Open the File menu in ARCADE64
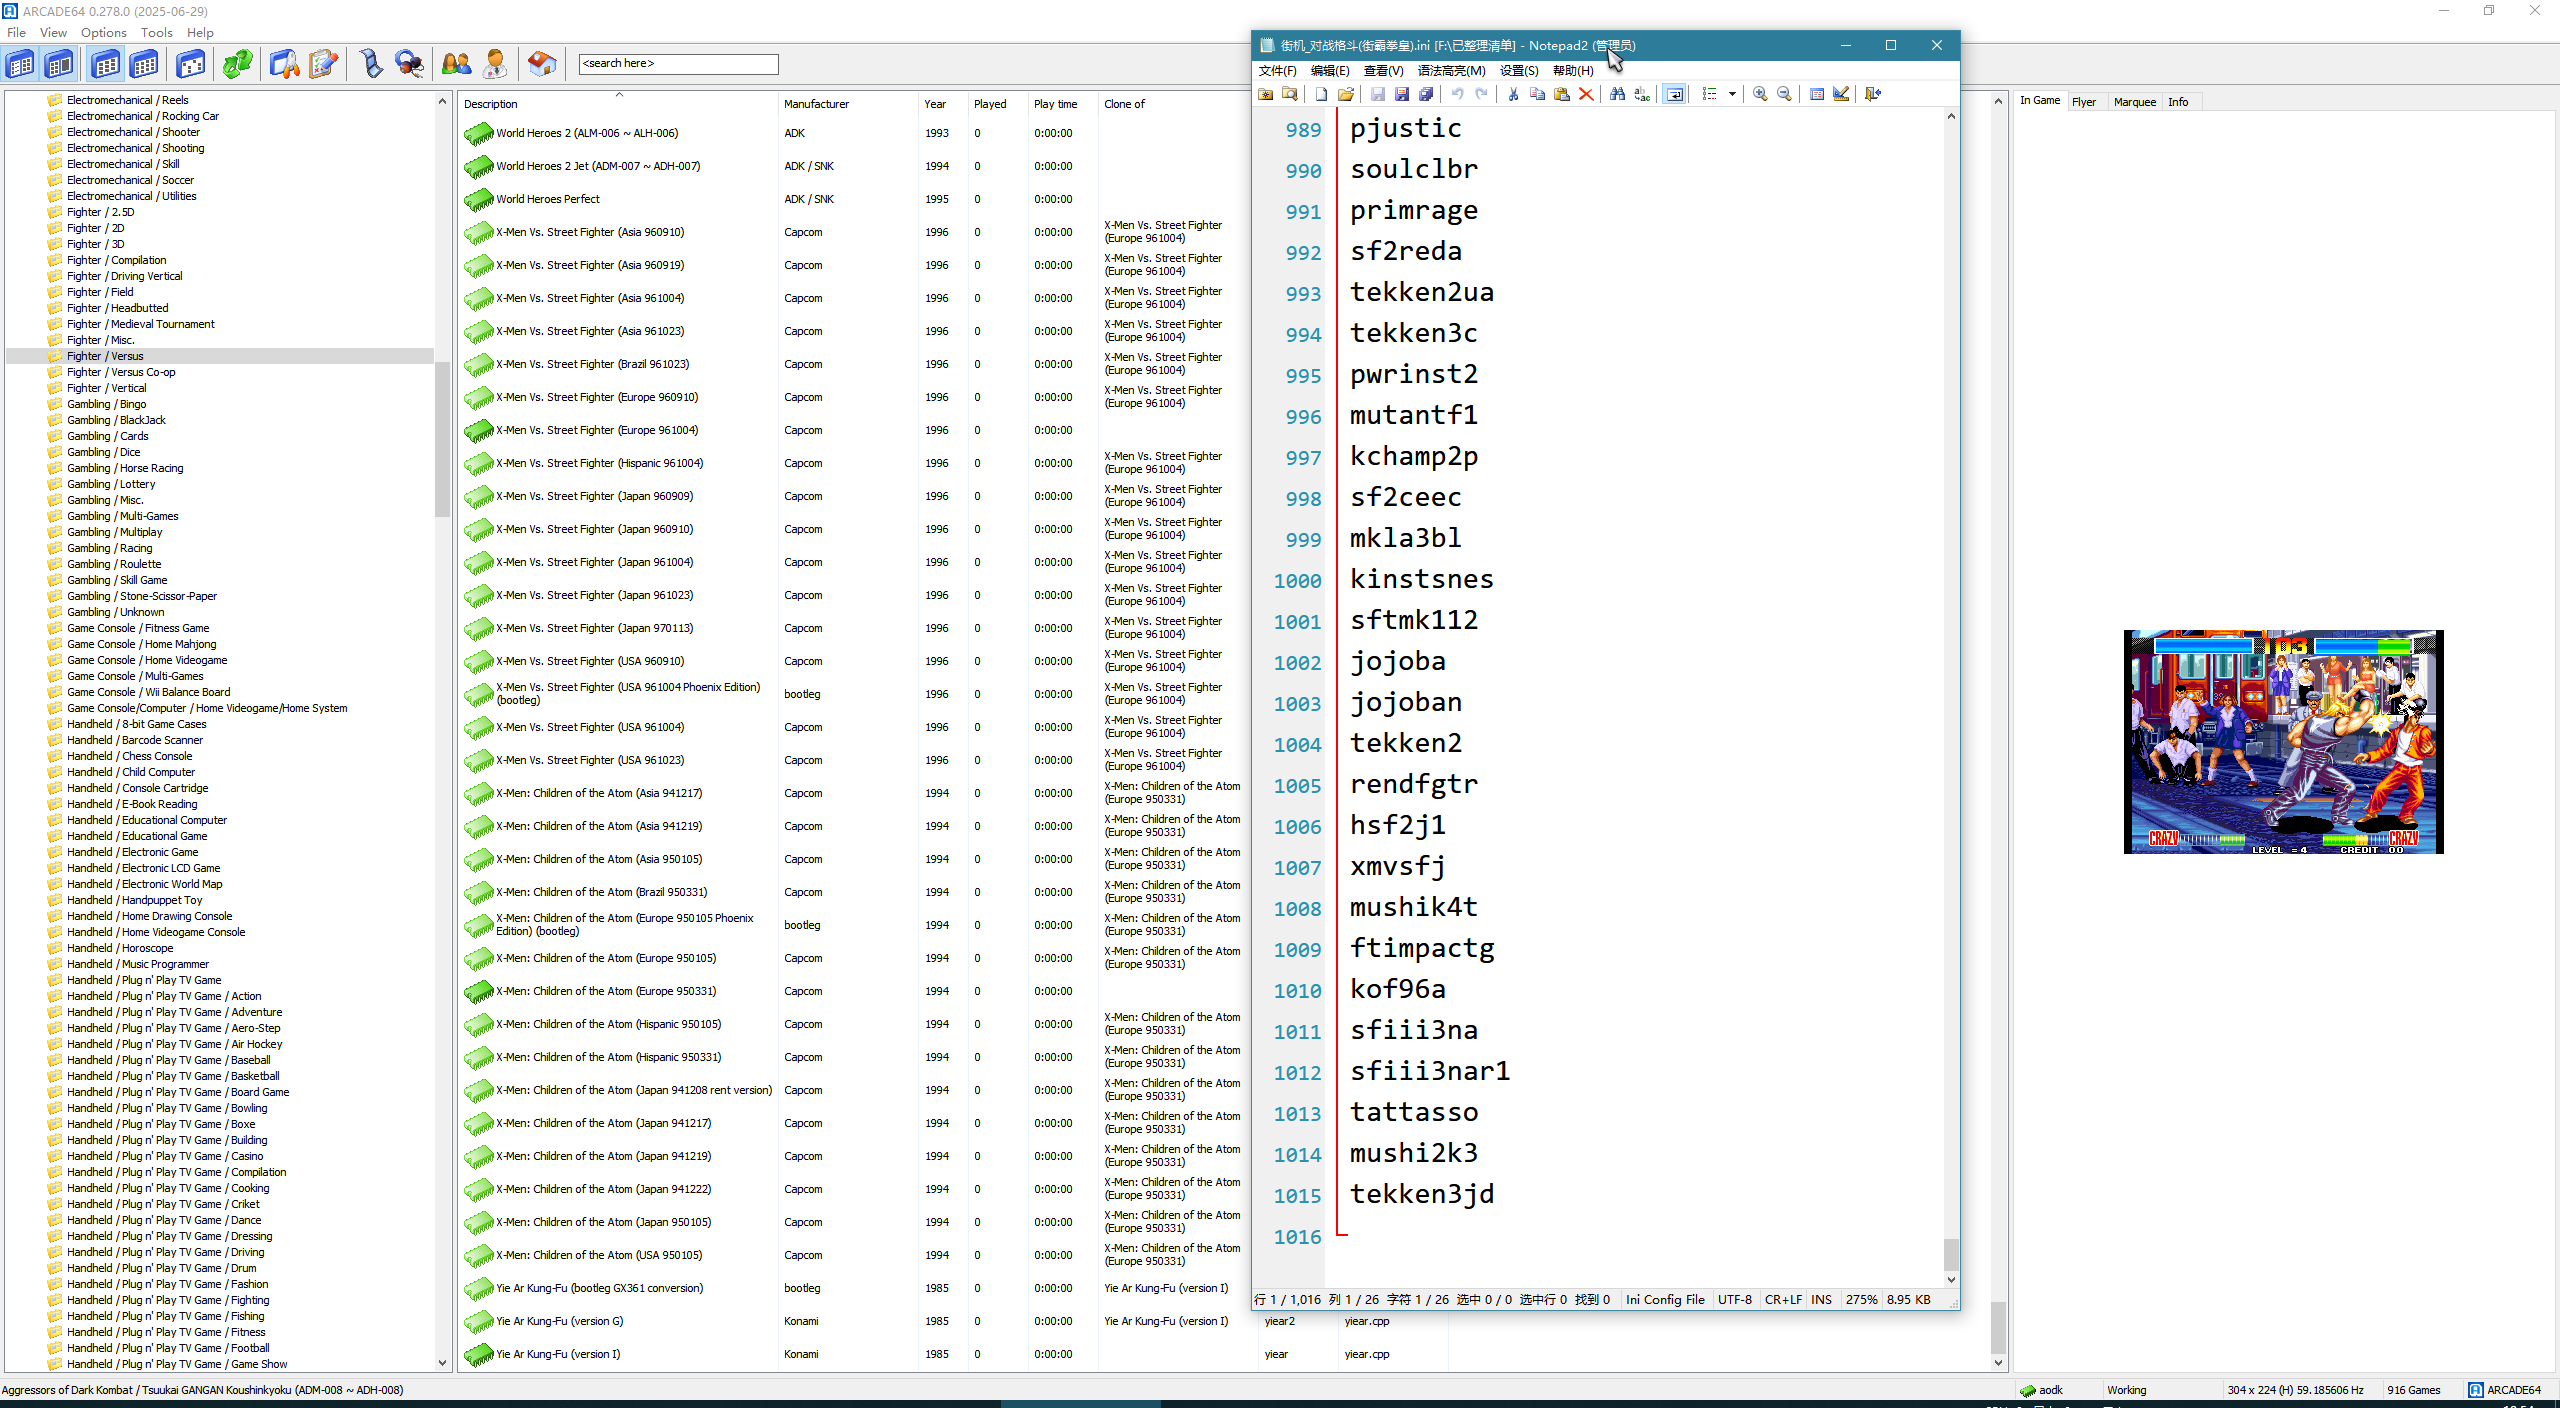Screen dimensions: 2560x1408 17,32
